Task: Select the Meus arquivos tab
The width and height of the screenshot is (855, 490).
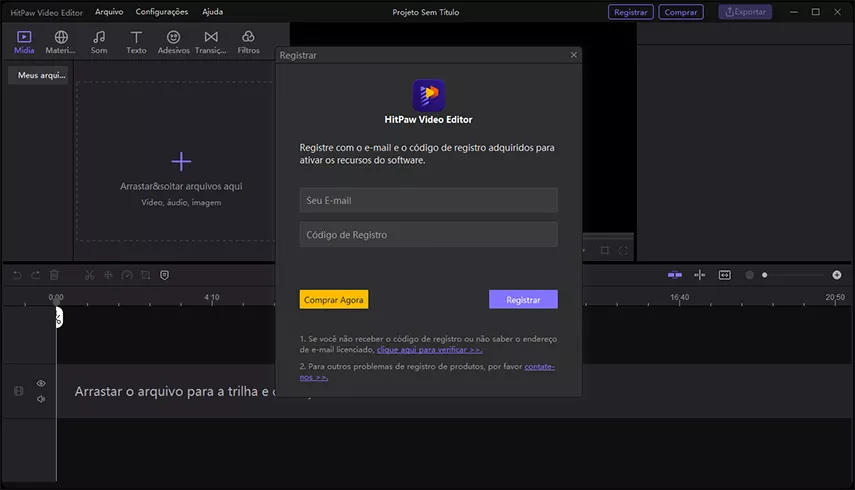Action: coord(39,75)
